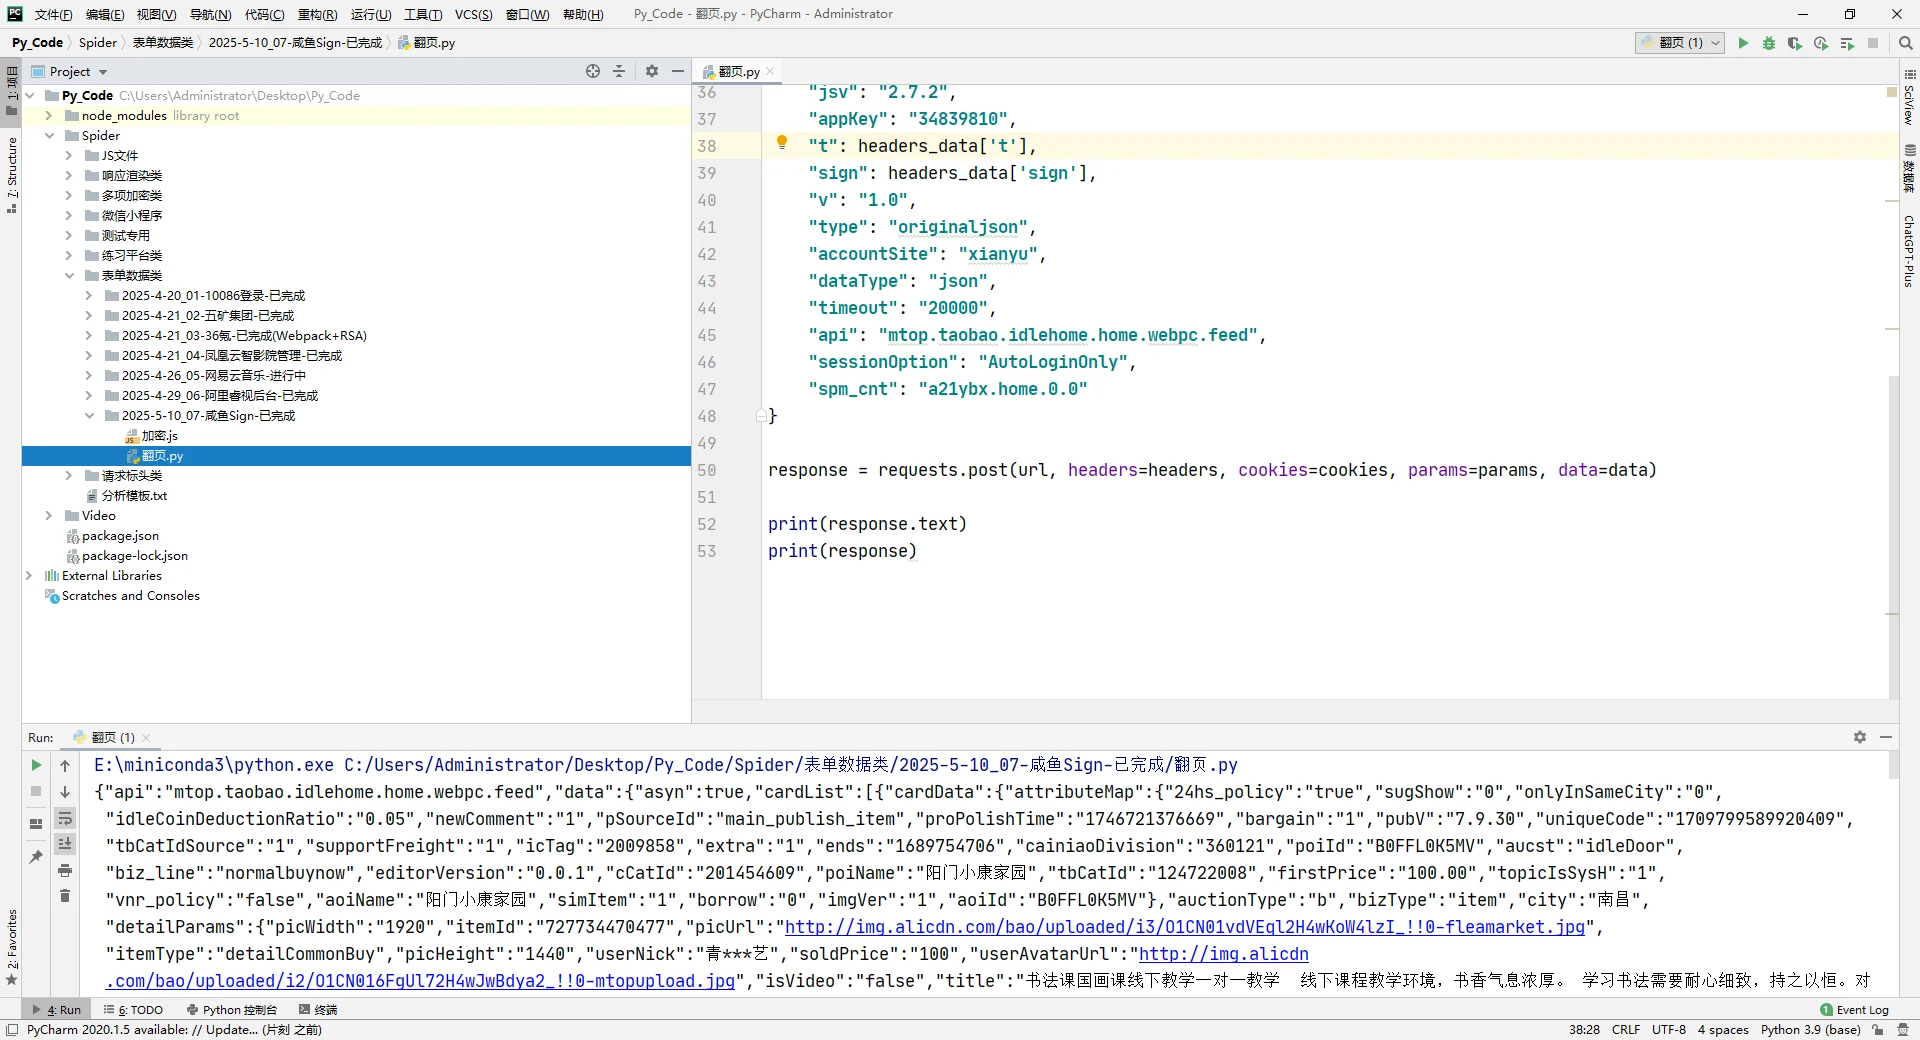Run the script with the green toolbar Run button
1920x1040 pixels.
(x=1743, y=43)
